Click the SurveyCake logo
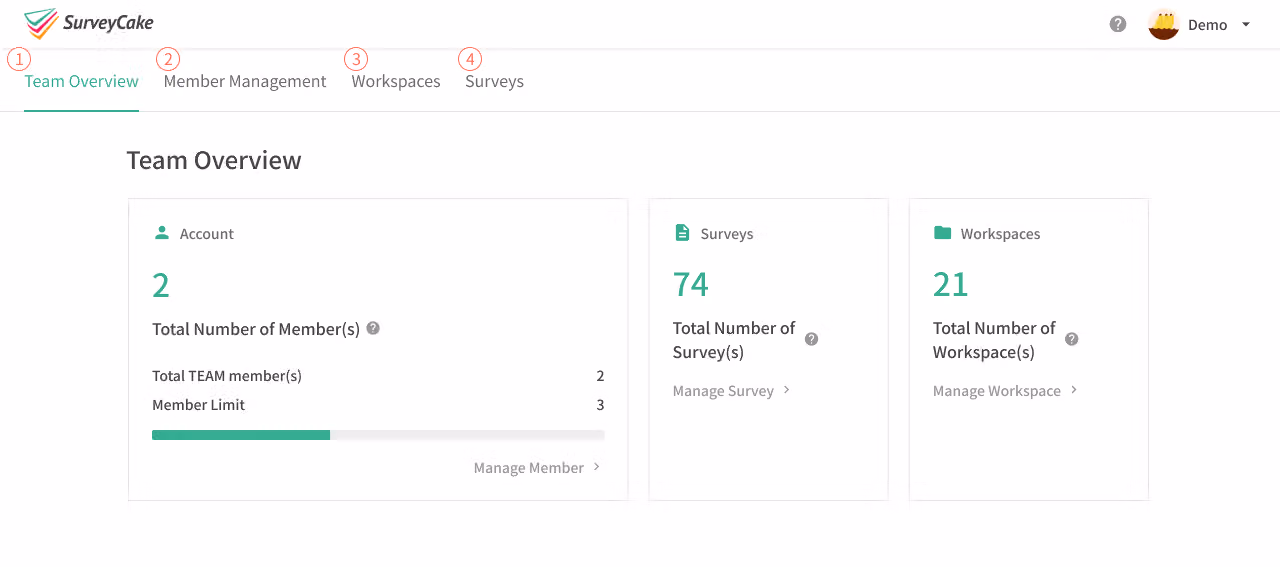This screenshot has width=1280, height=567. click(x=89, y=23)
